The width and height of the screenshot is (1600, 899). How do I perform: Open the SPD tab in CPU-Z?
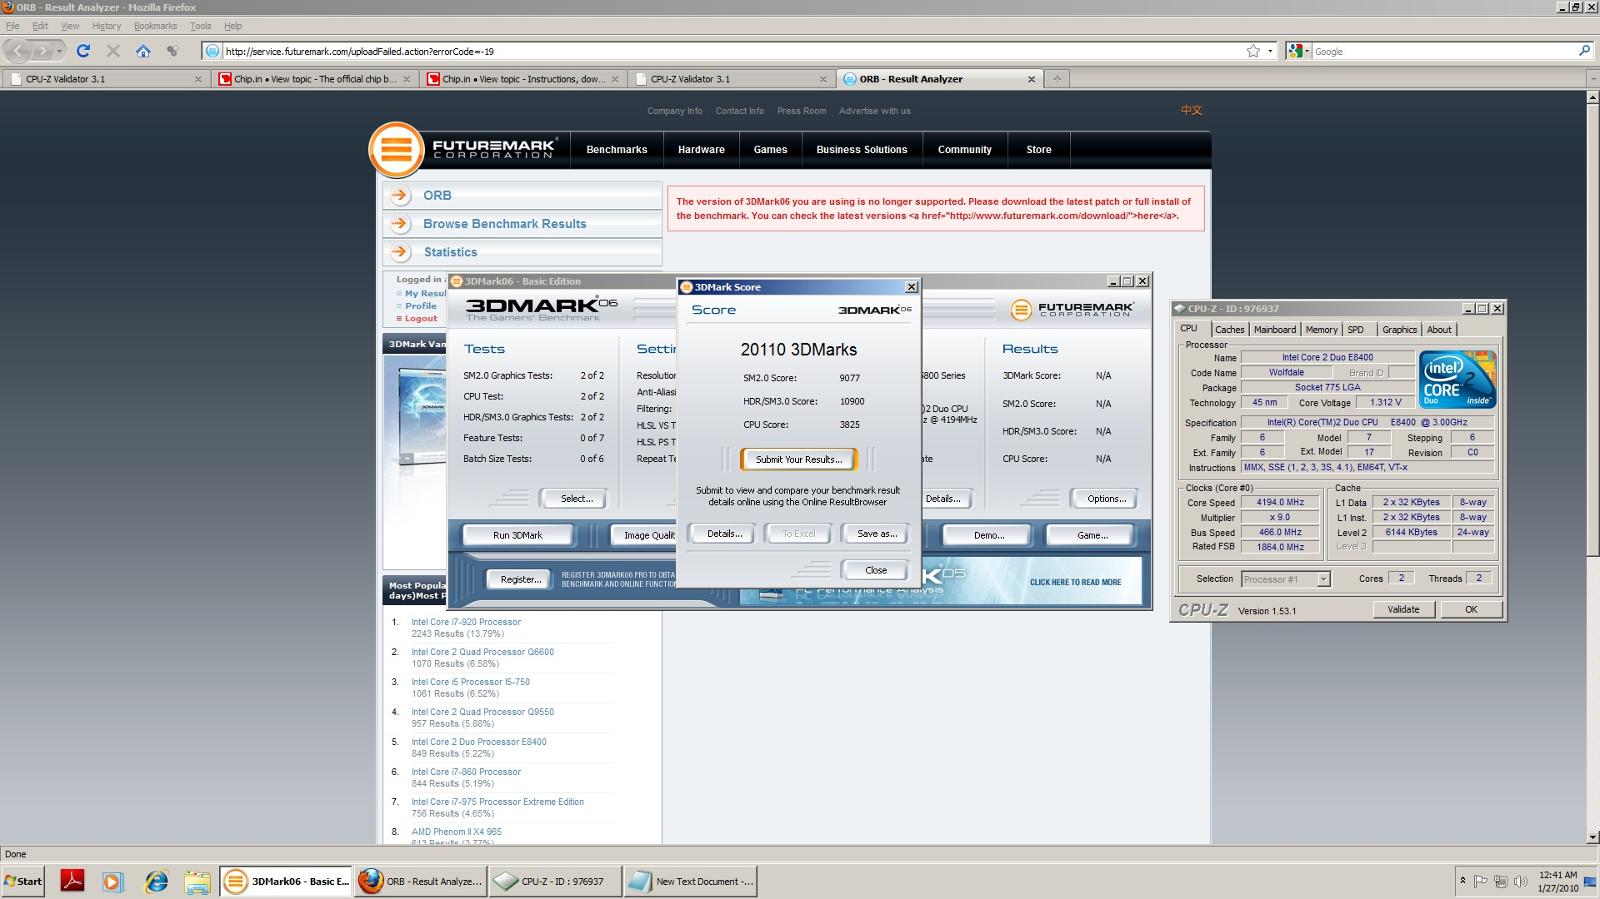tap(1355, 329)
